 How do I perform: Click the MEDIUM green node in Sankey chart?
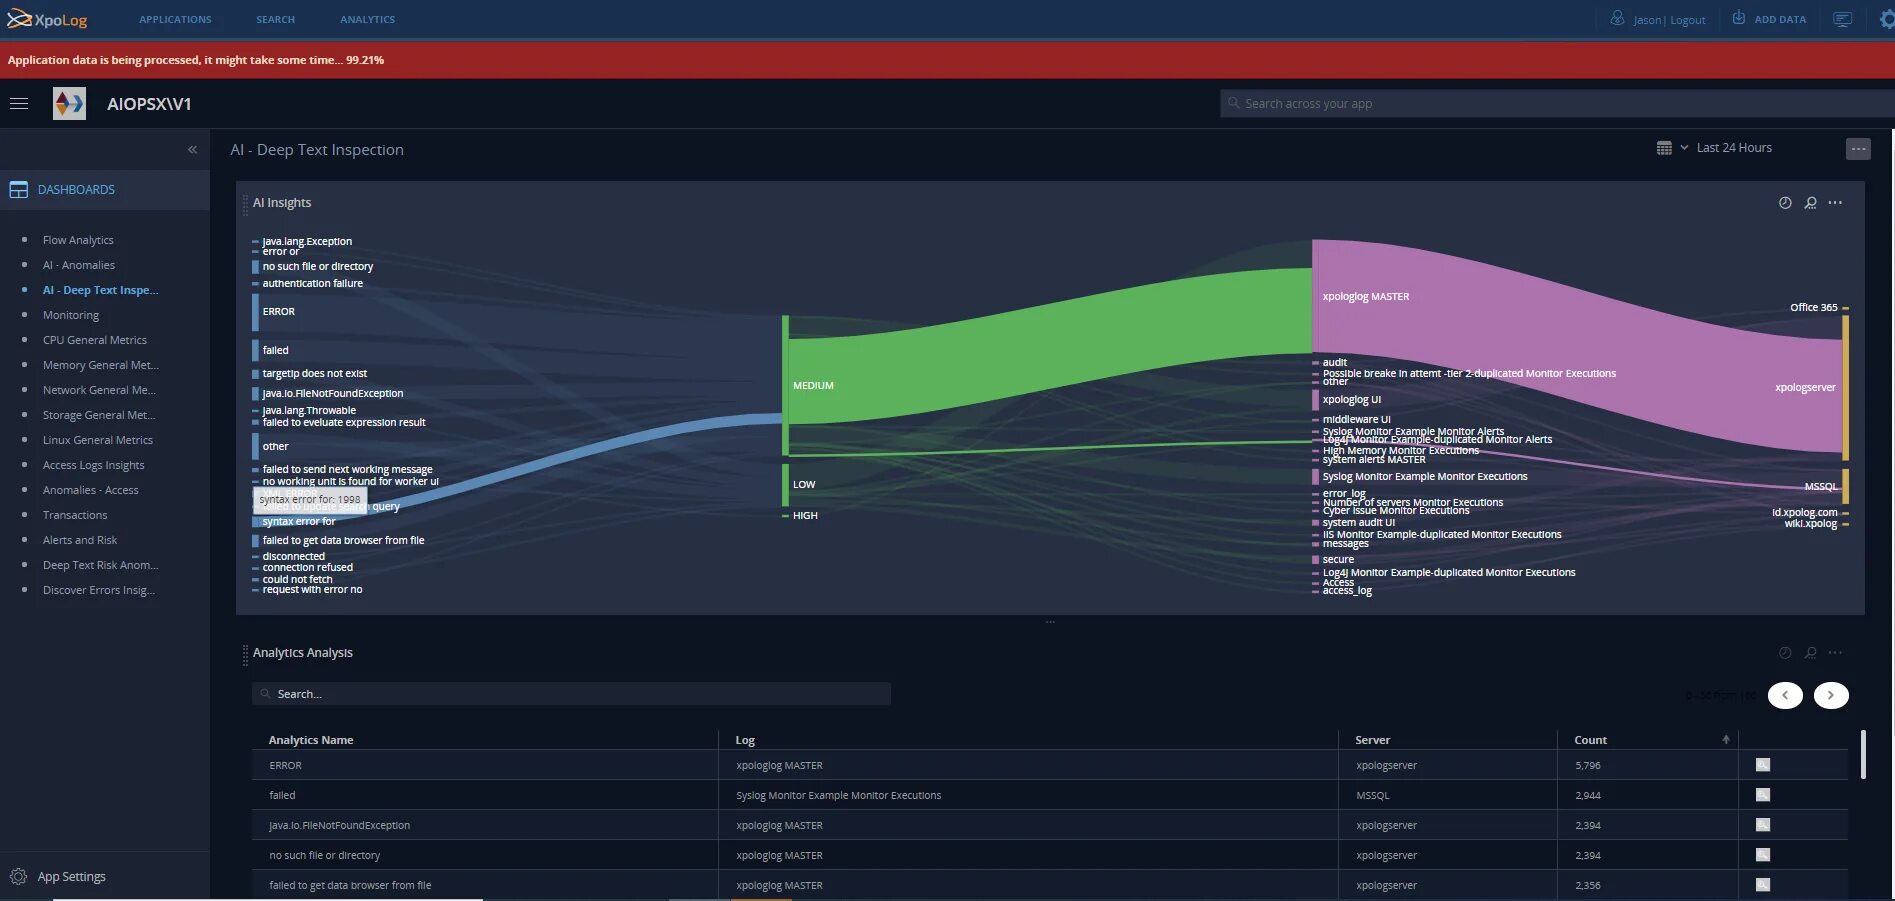pos(786,385)
